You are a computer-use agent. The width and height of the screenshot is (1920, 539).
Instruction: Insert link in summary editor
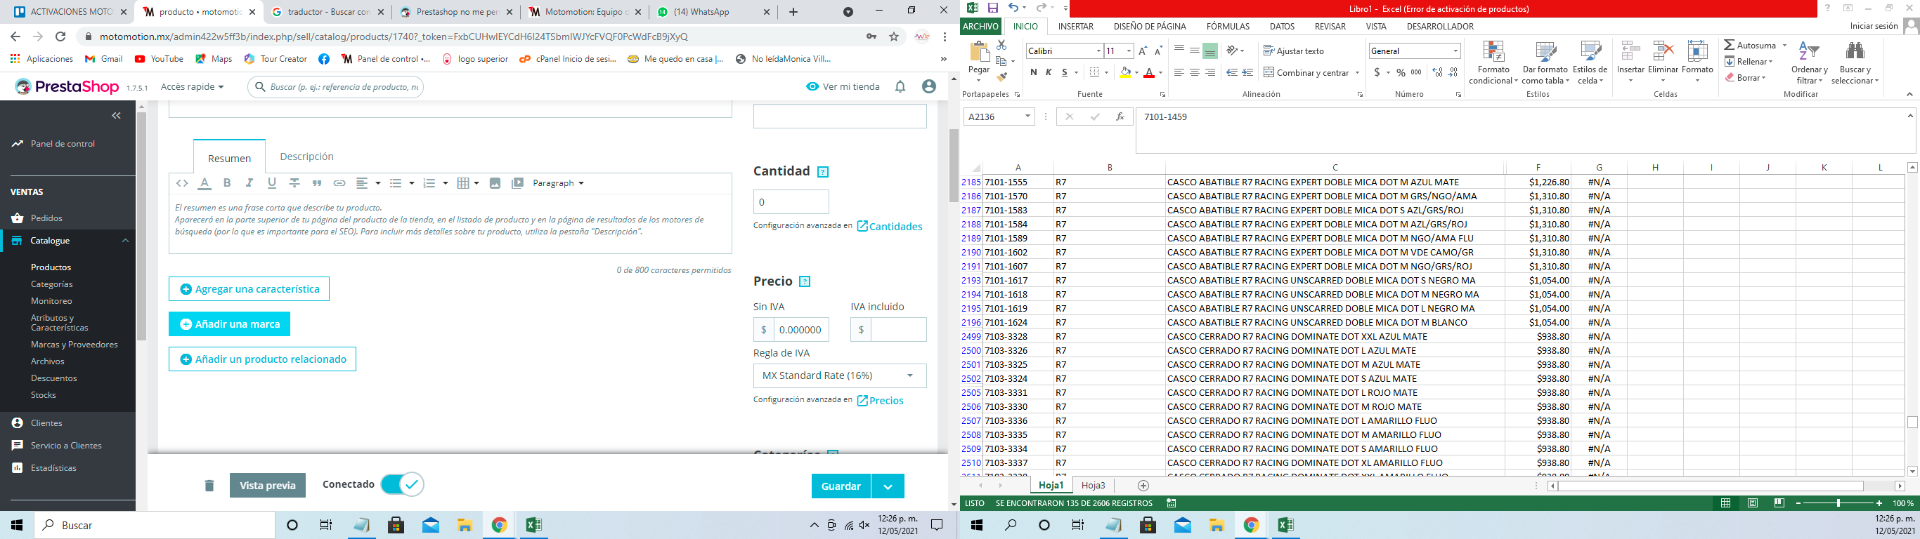point(339,183)
